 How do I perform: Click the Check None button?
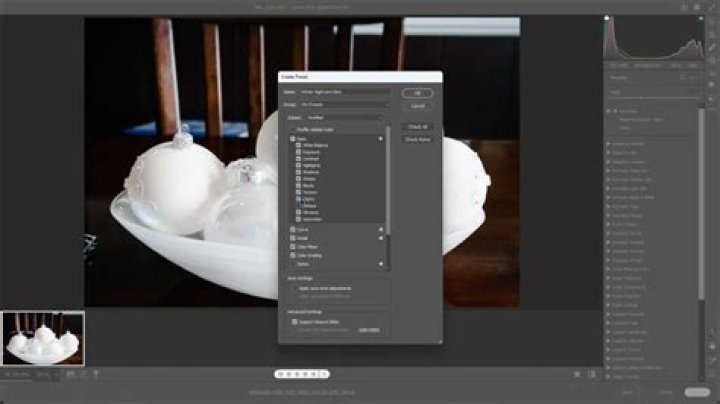point(417,139)
